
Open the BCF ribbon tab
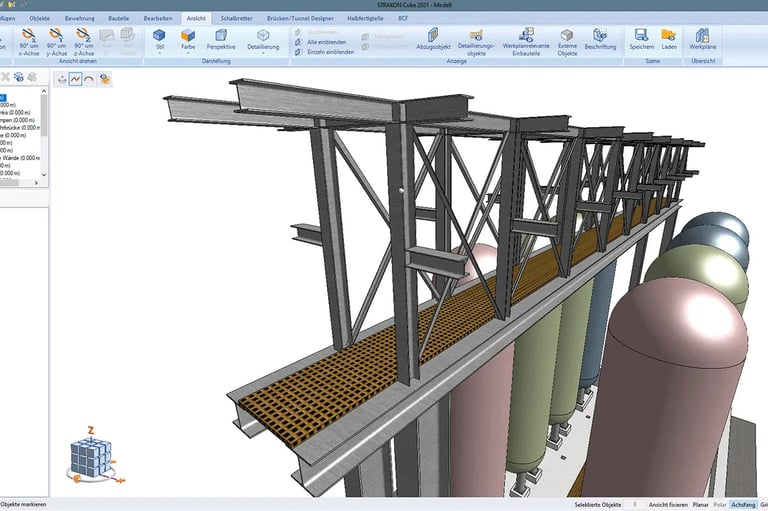(x=403, y=18)
